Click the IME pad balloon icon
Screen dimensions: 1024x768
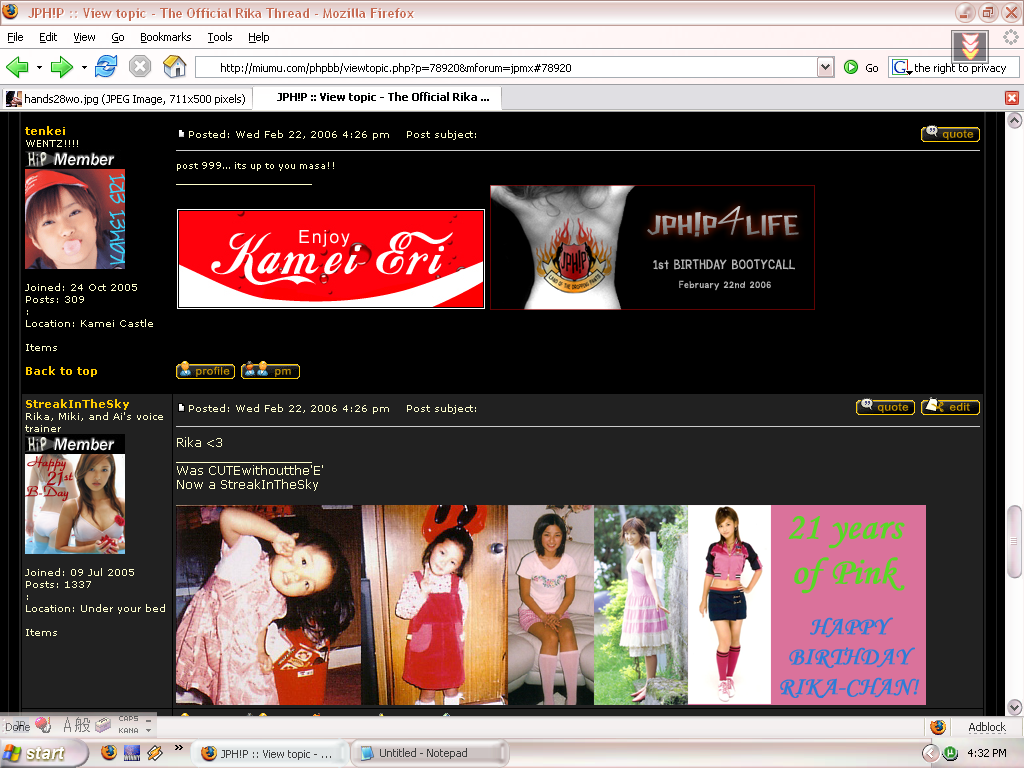tap(43, 724)
